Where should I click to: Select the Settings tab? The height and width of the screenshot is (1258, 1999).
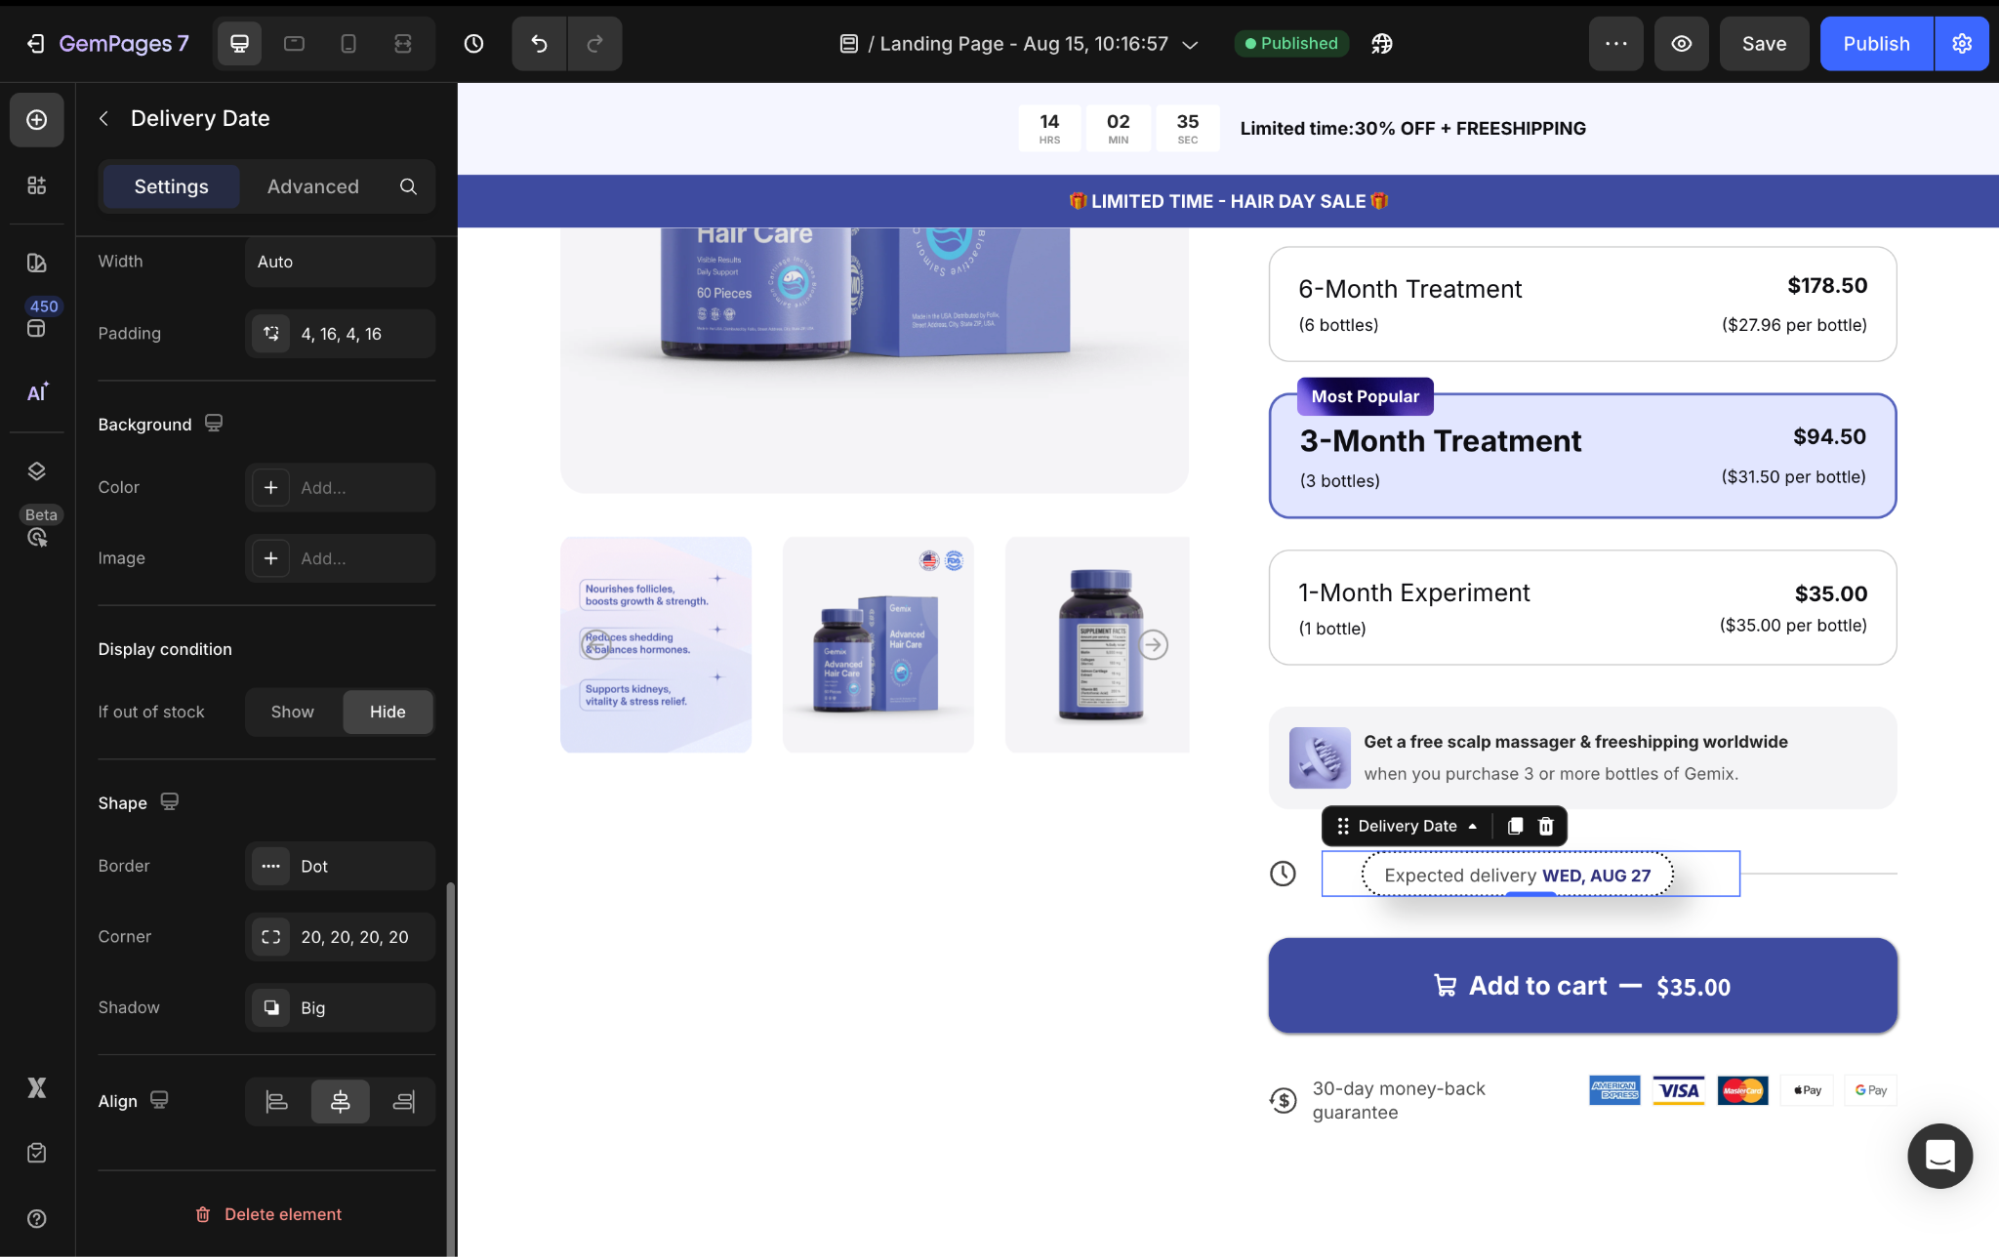(171, 187)
